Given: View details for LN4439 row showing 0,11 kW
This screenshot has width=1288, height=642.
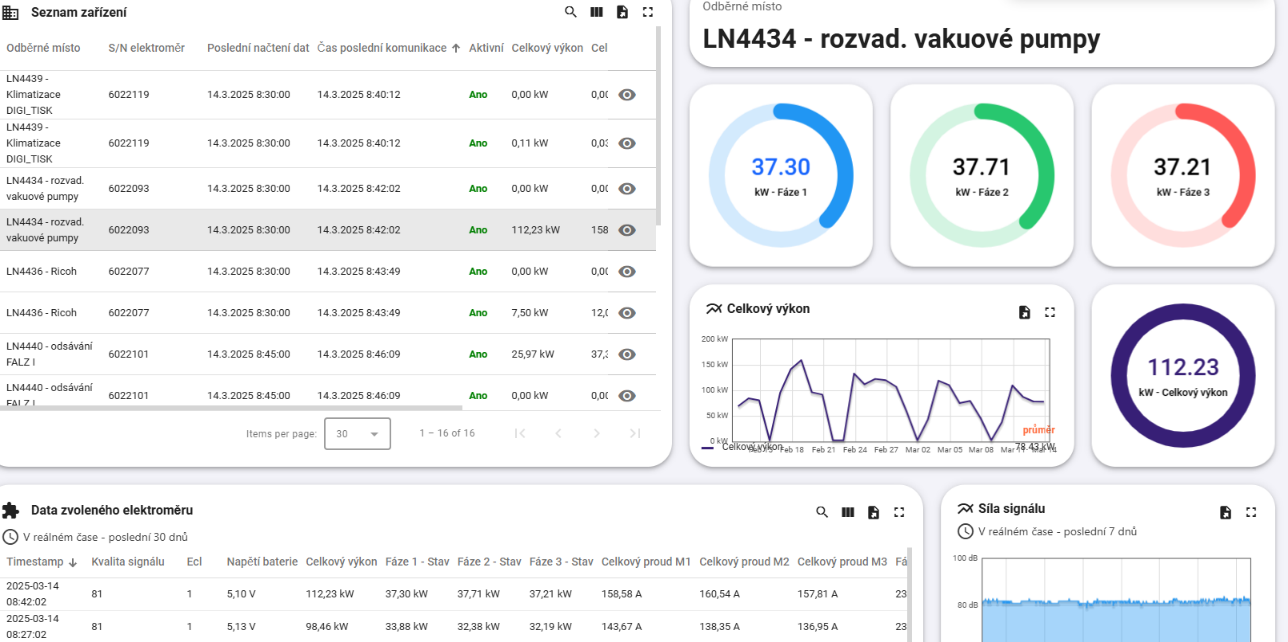Looking at the screenshot, I should (627, 143).
